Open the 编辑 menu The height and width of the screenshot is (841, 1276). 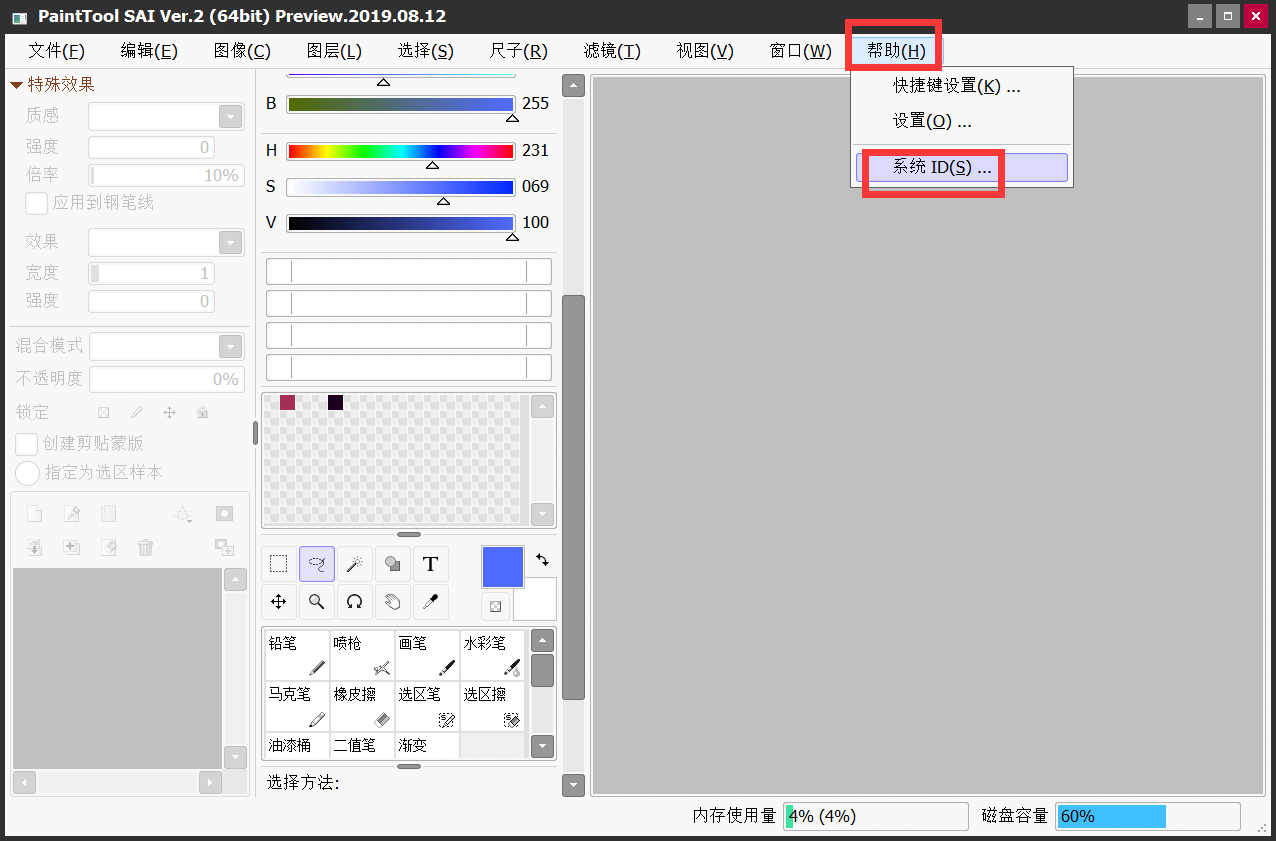tap(149, 51)
